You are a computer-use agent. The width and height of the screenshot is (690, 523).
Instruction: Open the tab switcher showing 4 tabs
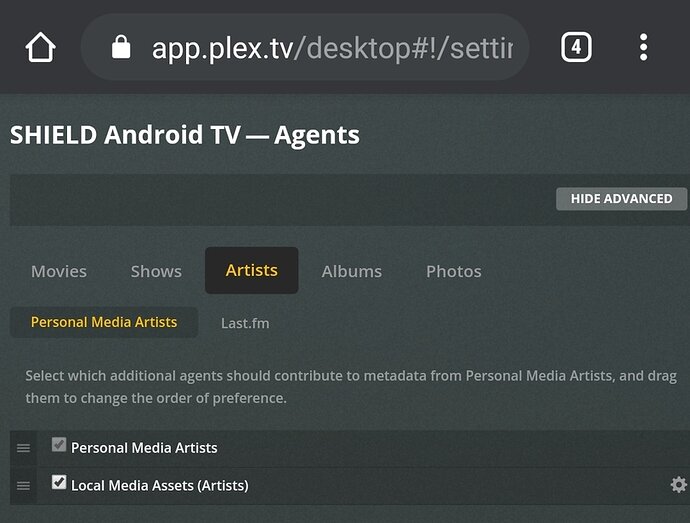point(576,47)
